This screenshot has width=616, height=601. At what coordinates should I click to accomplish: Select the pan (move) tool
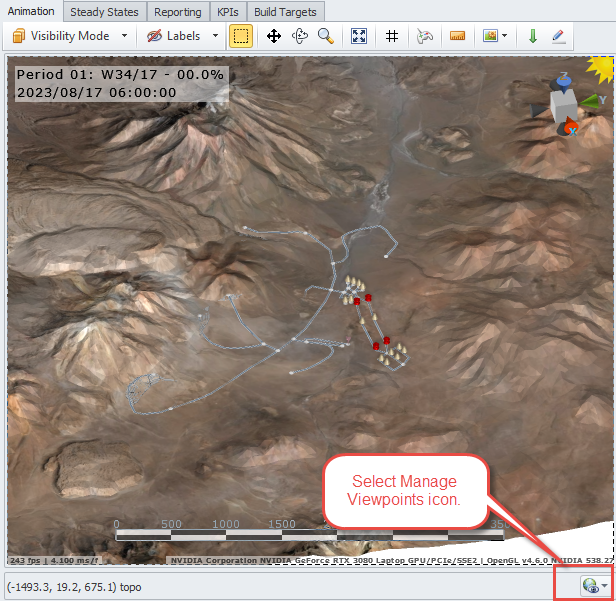coord(274,36)
